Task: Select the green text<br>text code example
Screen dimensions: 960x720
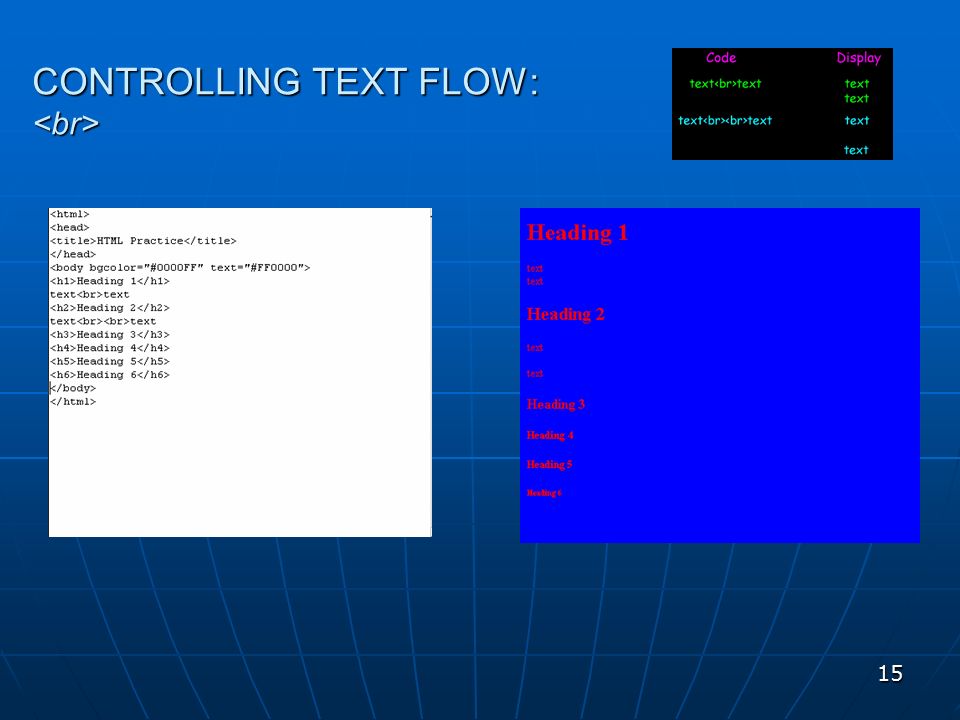Action: 725,83
